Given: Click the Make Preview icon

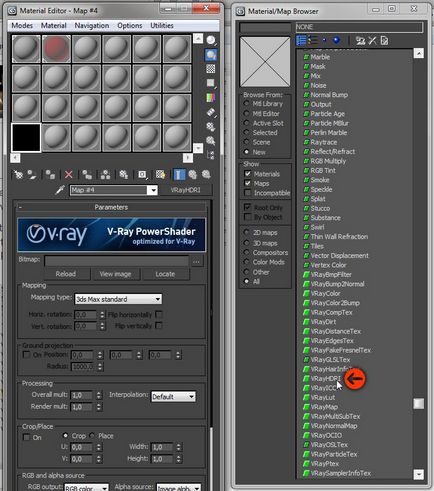Looking at the screenshot, I should [x=211, y=113].
